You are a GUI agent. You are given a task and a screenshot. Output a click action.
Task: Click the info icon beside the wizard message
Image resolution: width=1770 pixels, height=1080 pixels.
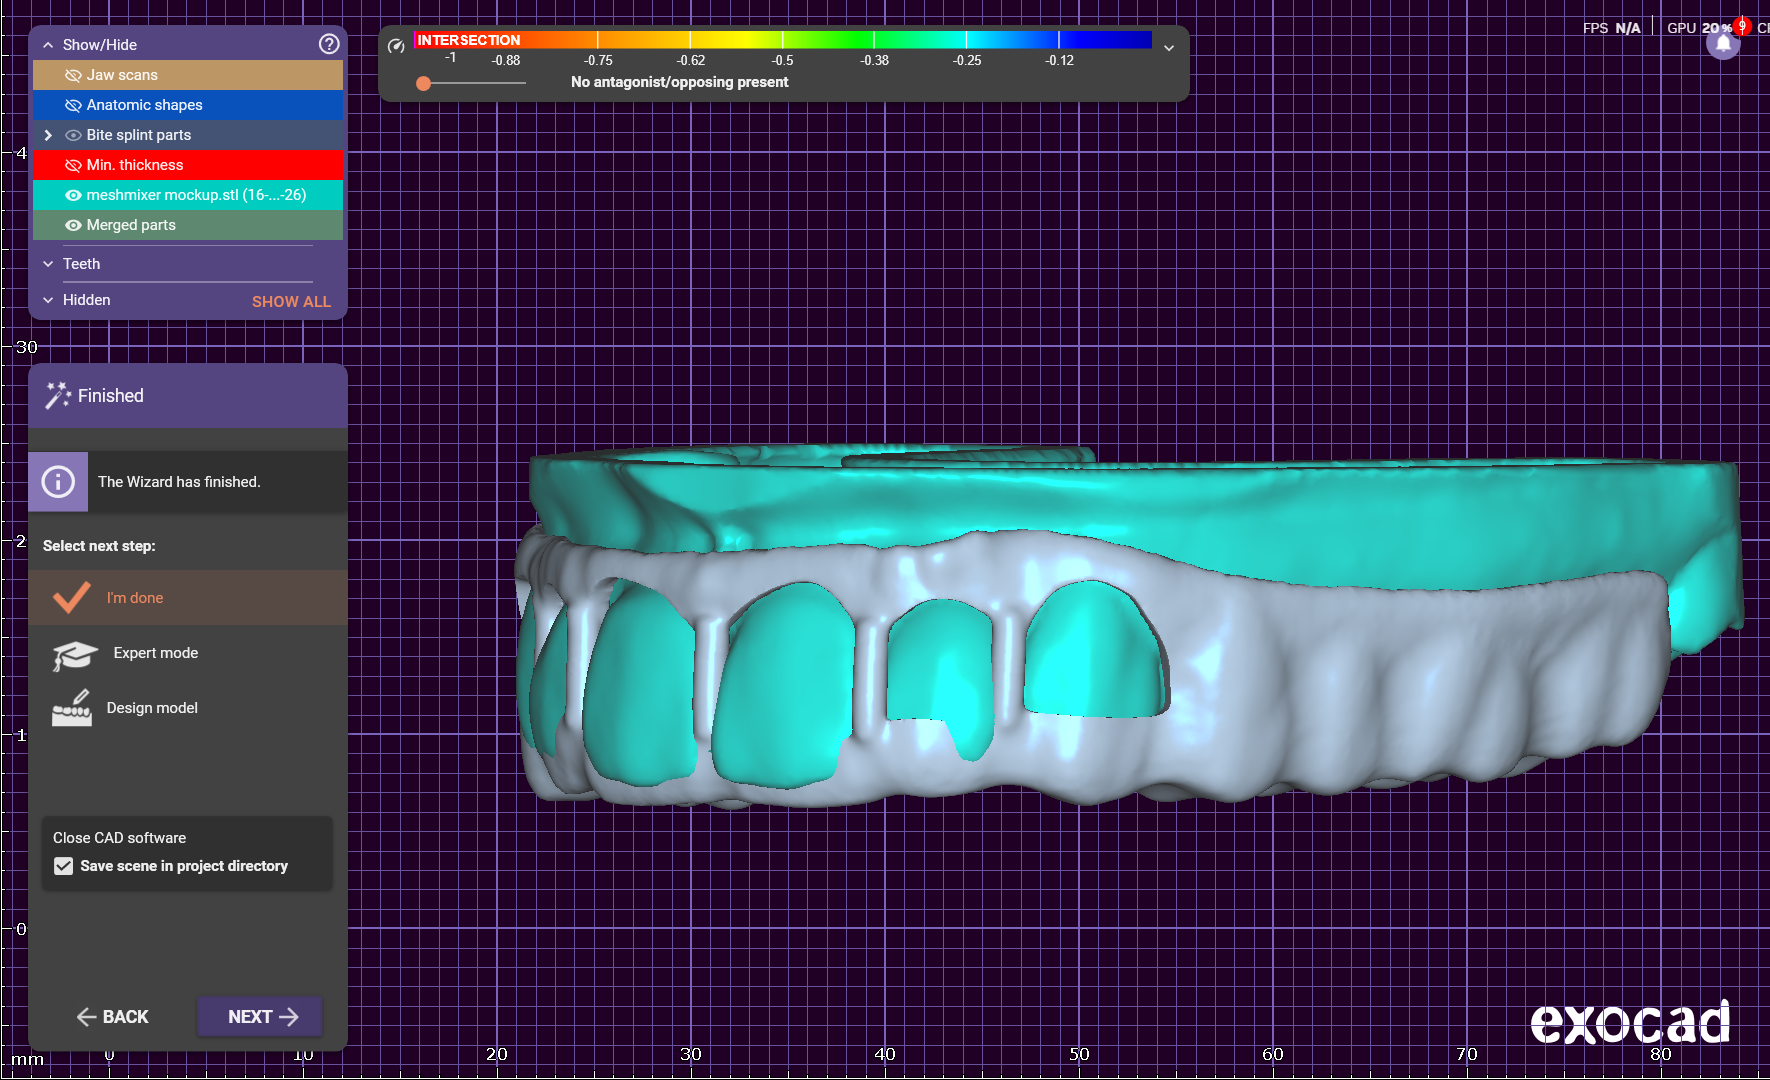click(x=58, y=482)
